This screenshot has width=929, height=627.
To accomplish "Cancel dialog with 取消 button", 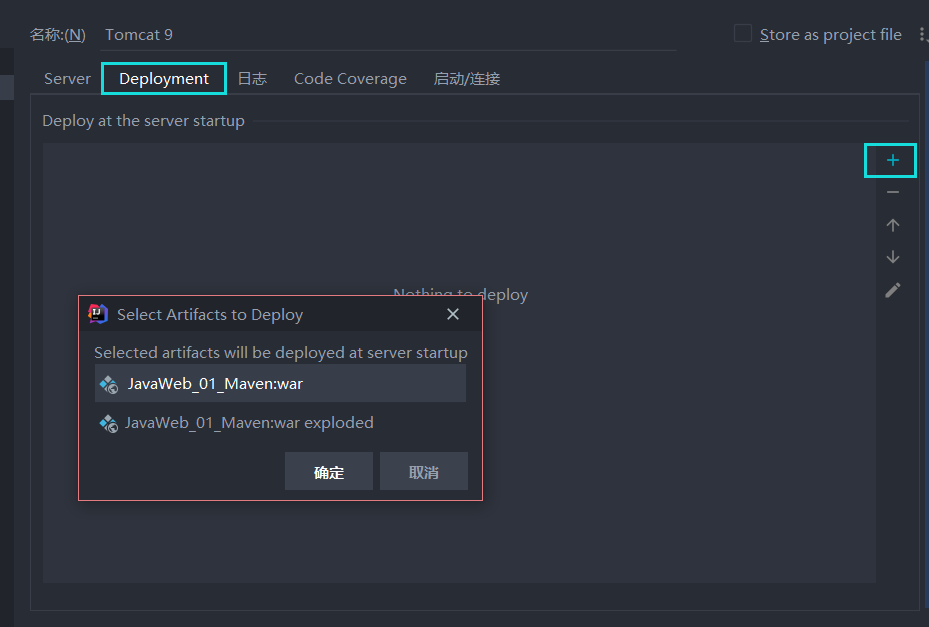I will click(x=424, y=471).
